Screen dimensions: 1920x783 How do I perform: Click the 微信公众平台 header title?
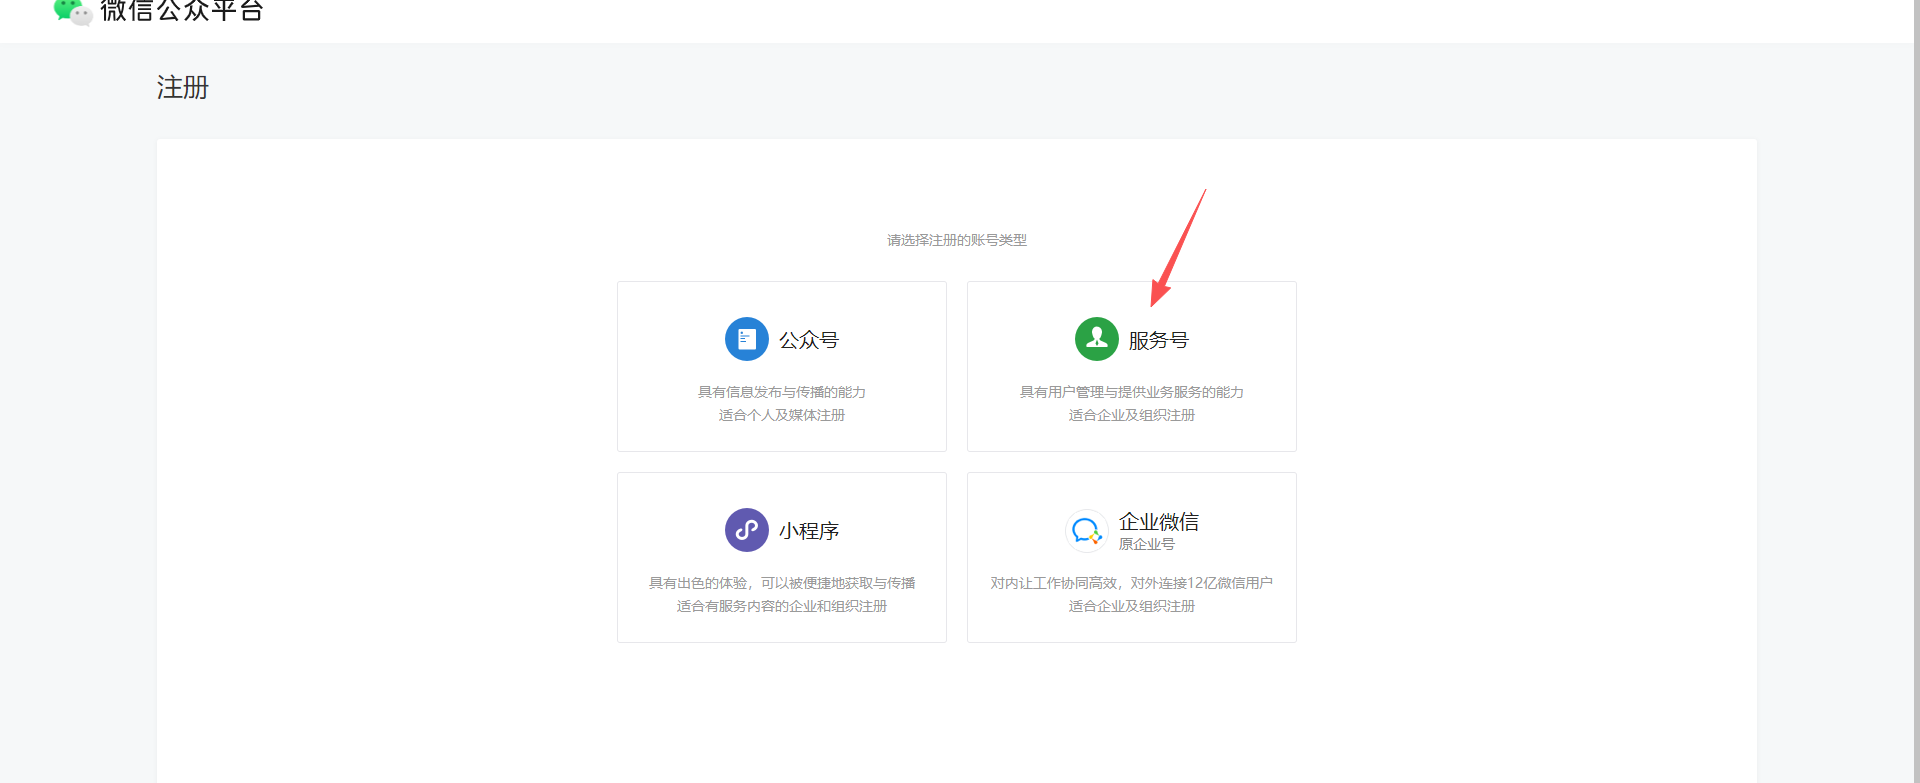[x=182, y=11]
